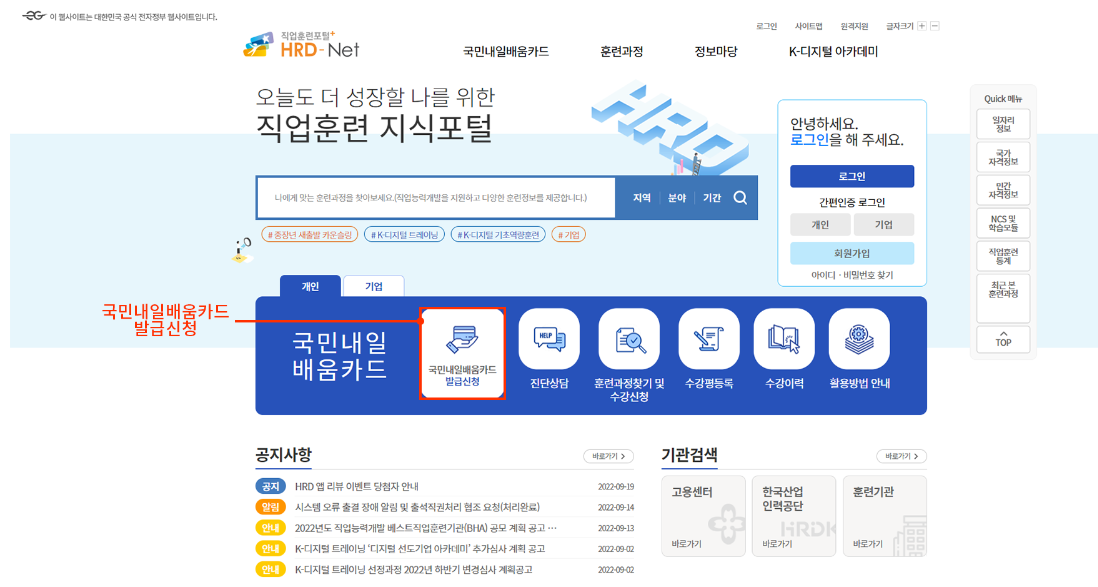Viewport: 1098px width, 587px height.
Task: Switch to the 기업 tab above the service icons
Action: pos(374,285)
